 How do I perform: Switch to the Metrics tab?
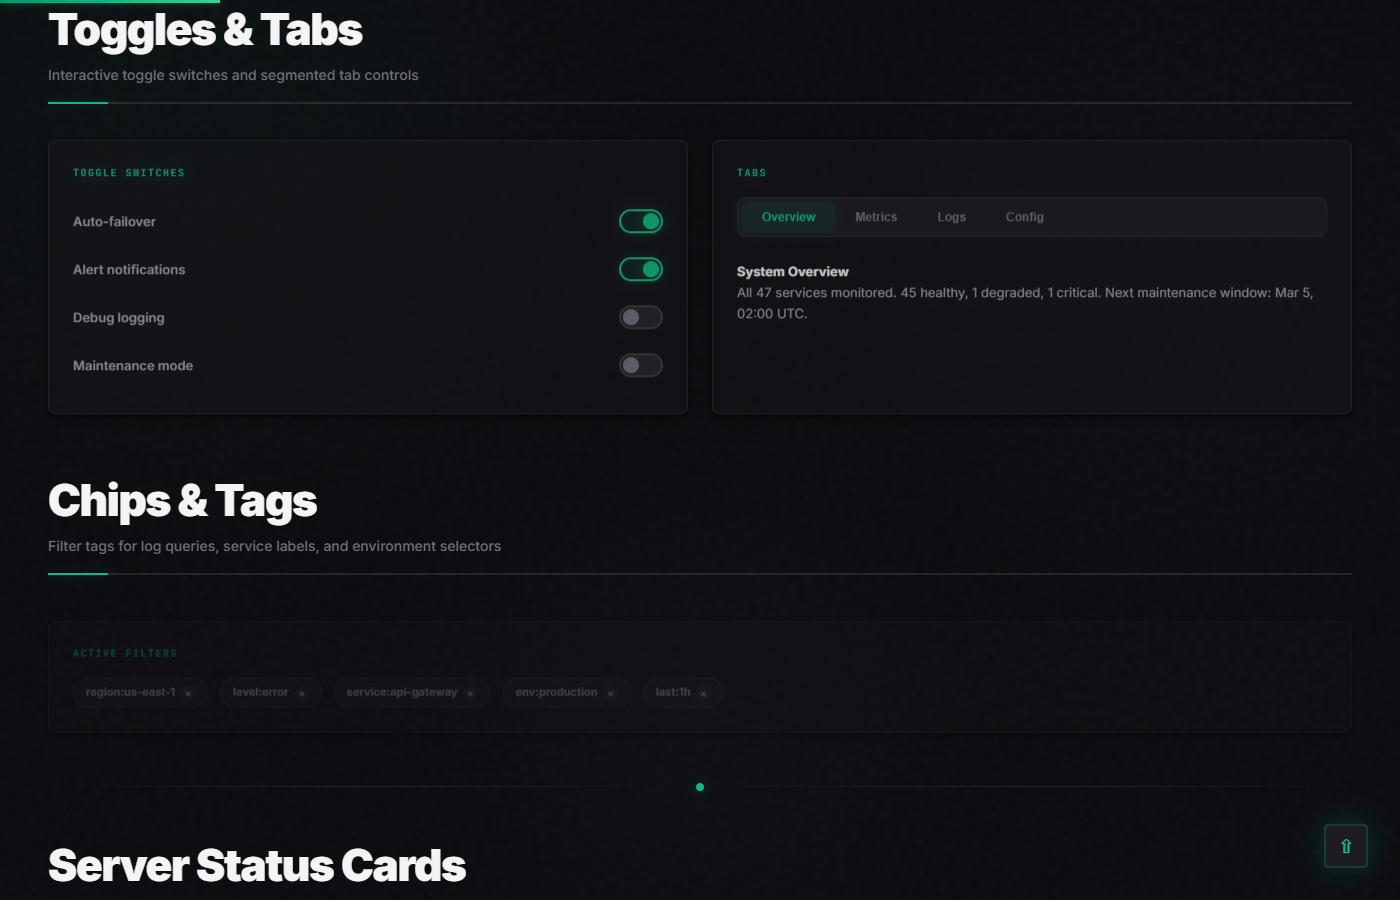click(876, 217)
